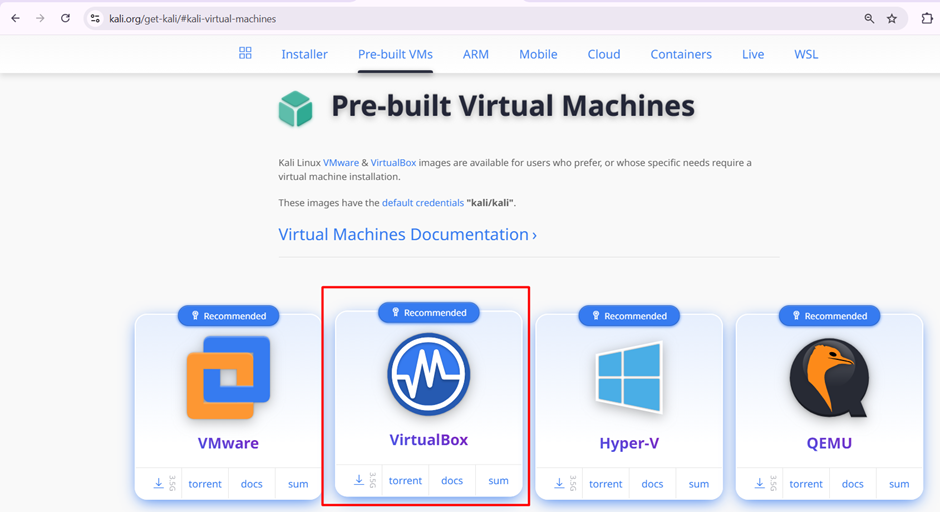Open the browser extensions puzzle icon

click(x=926, y=18)
